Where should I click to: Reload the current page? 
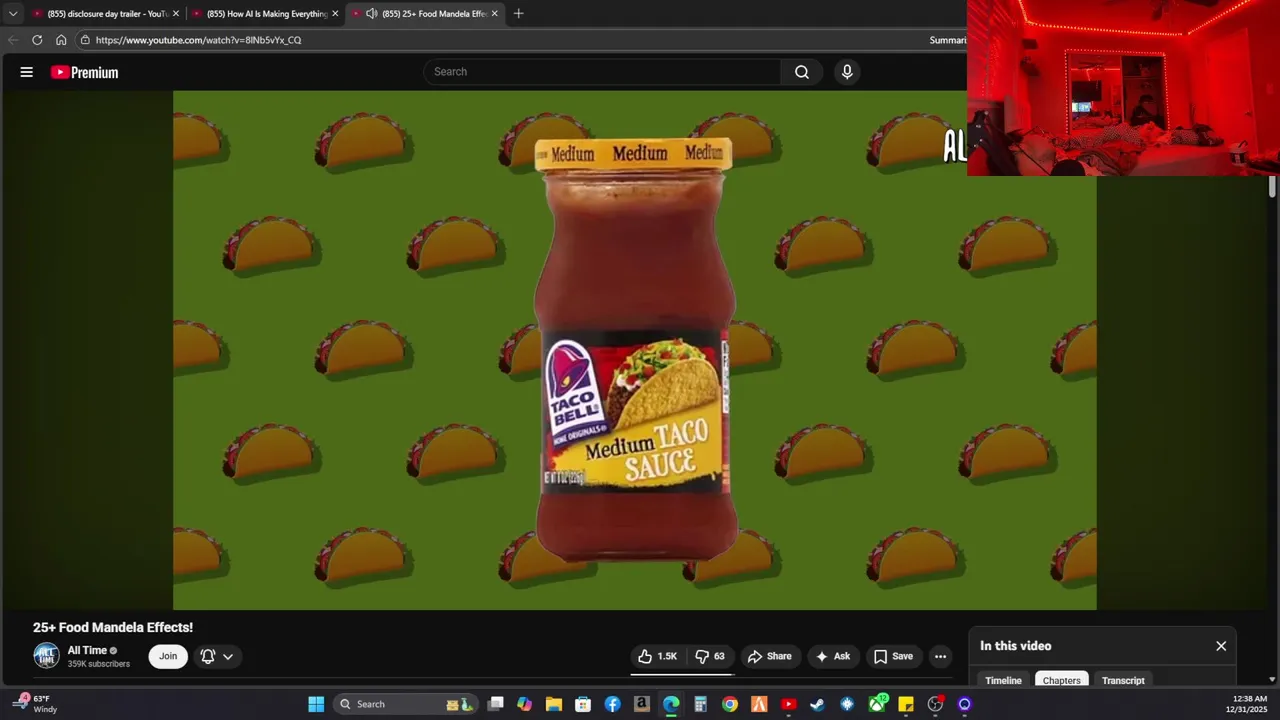click(37, 40)
